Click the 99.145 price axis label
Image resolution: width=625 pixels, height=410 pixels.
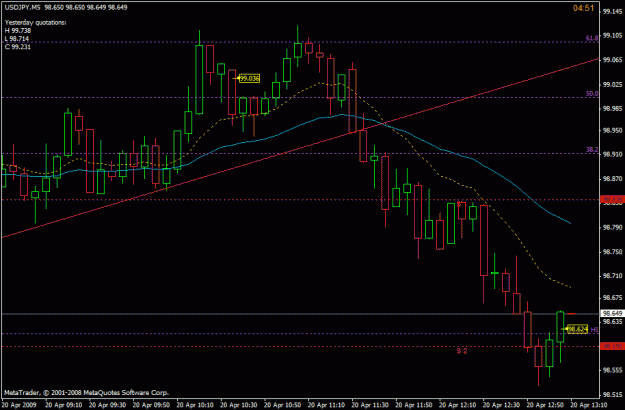pos(613,12)
